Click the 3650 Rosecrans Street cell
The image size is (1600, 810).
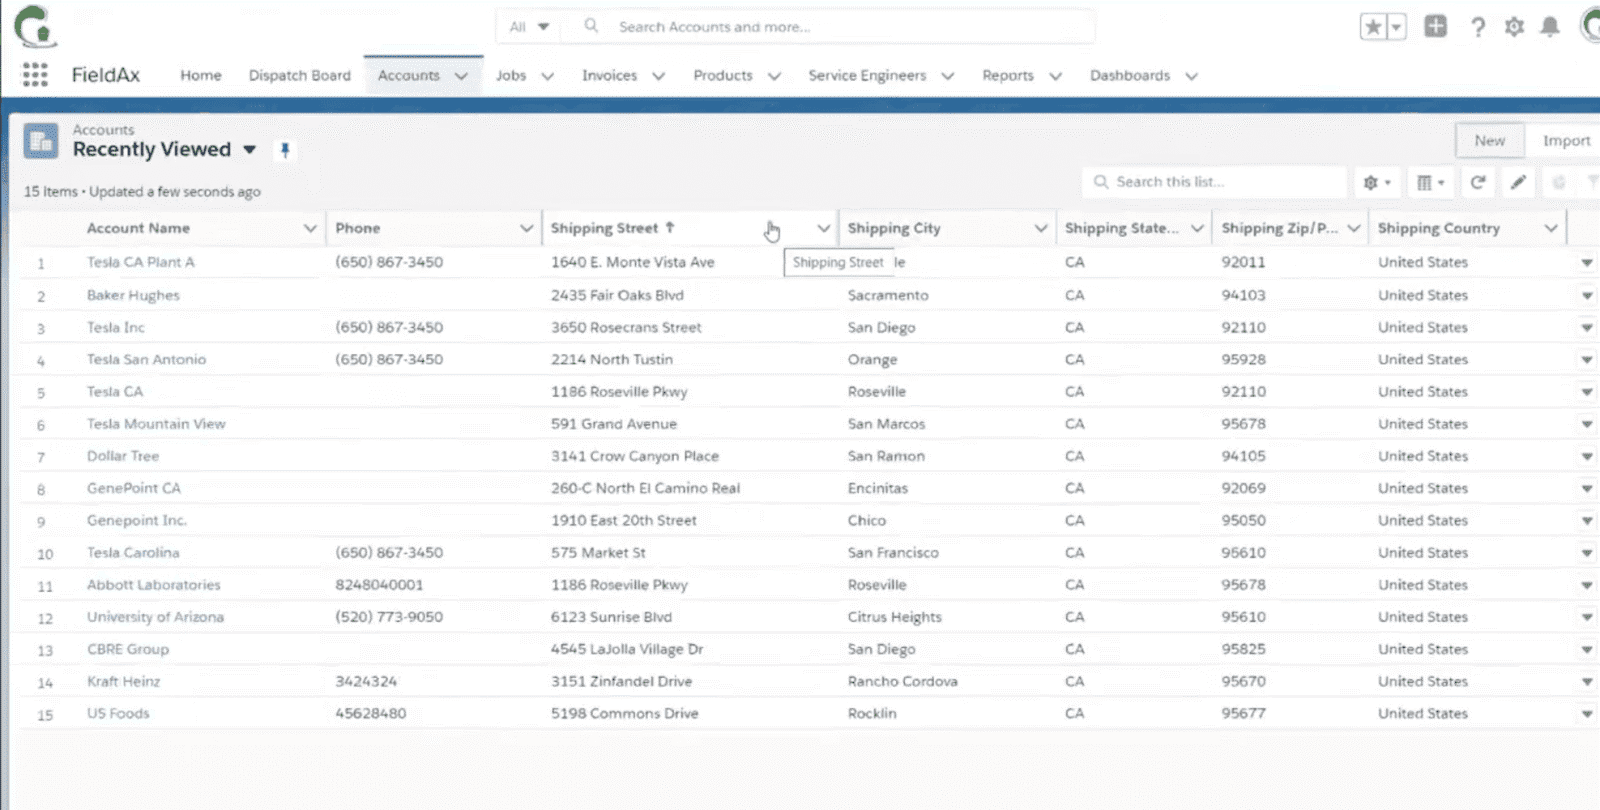(x=626, y=327)
